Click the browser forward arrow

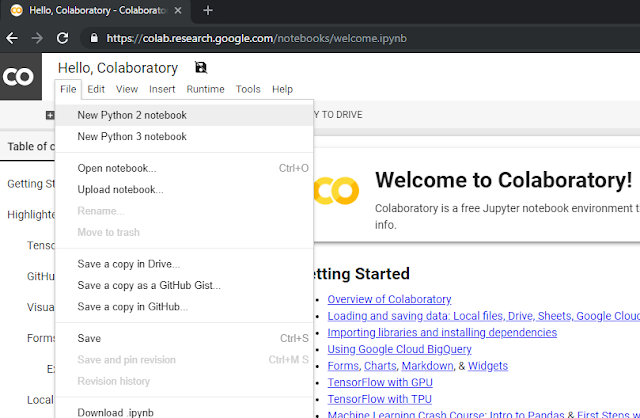[38, 38]
